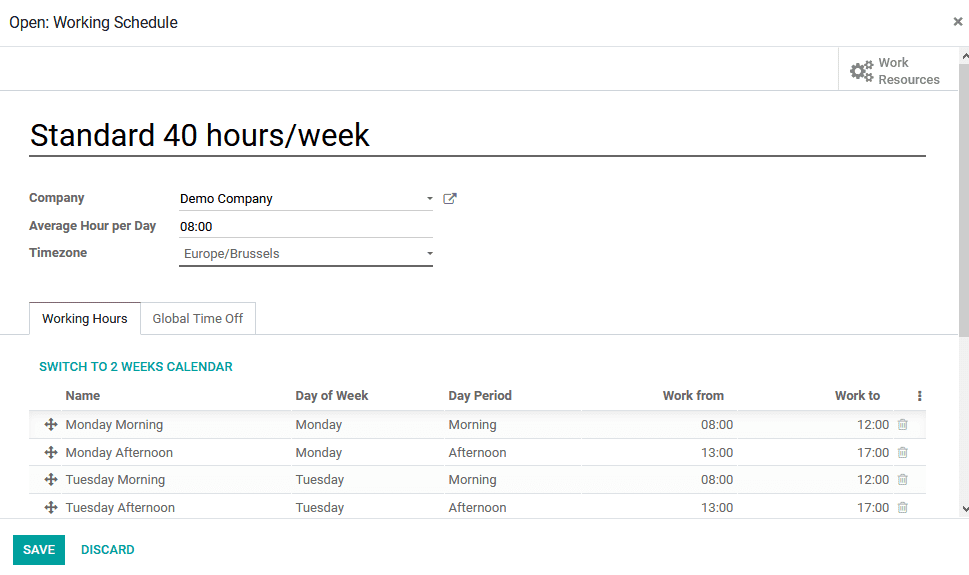969x575 pixels.
Task: Sort by Day of Week column
Action: pyautogui.click(x=331, y=396)
